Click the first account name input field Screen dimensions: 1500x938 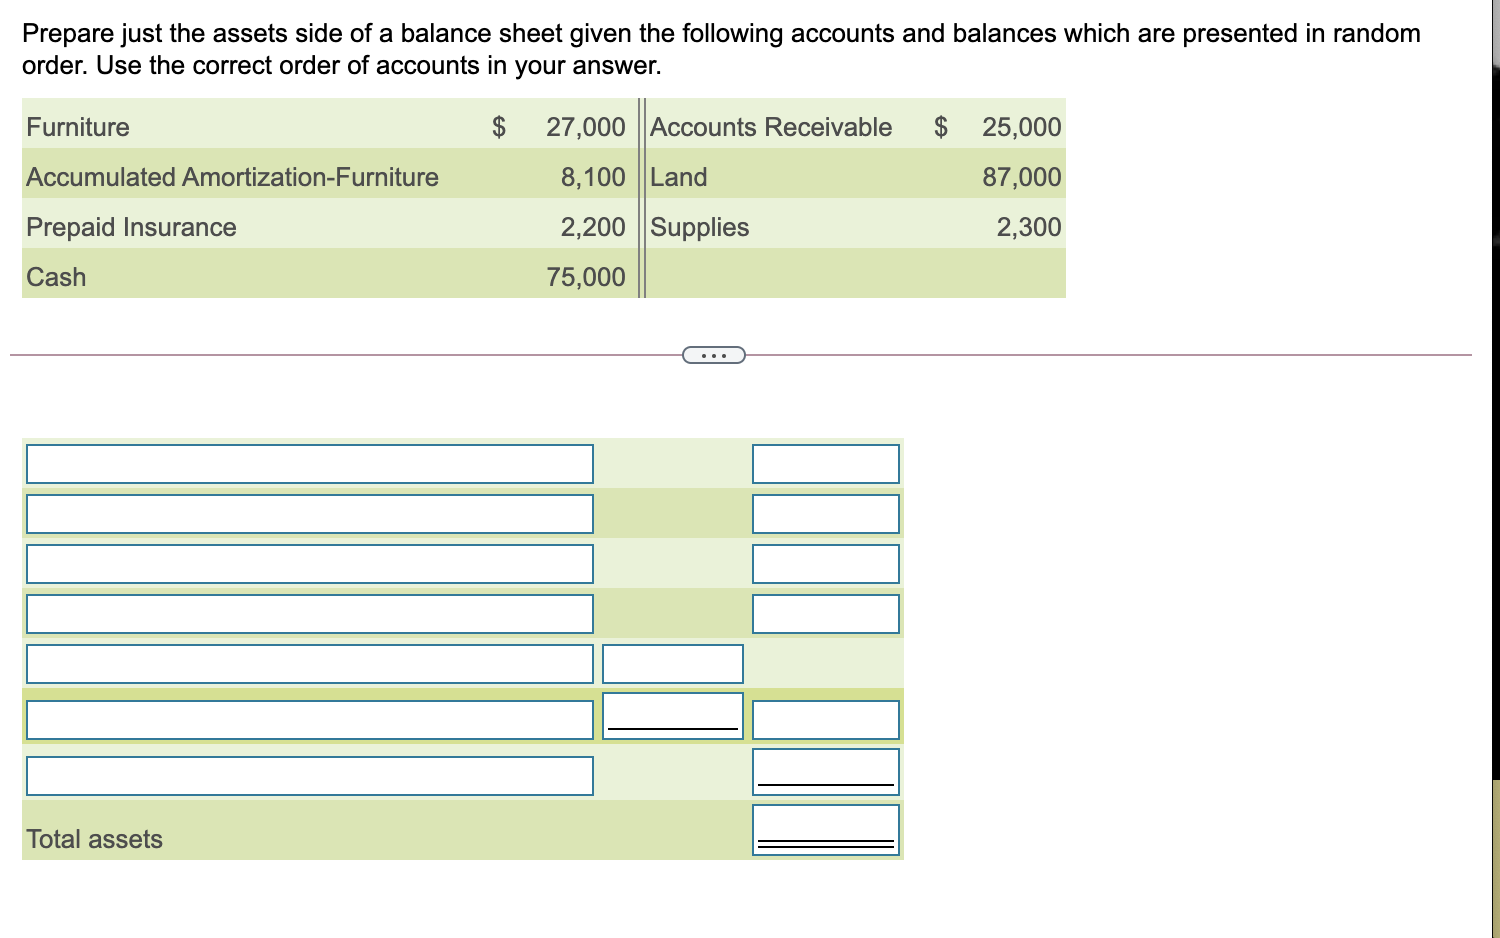point(309,463)
